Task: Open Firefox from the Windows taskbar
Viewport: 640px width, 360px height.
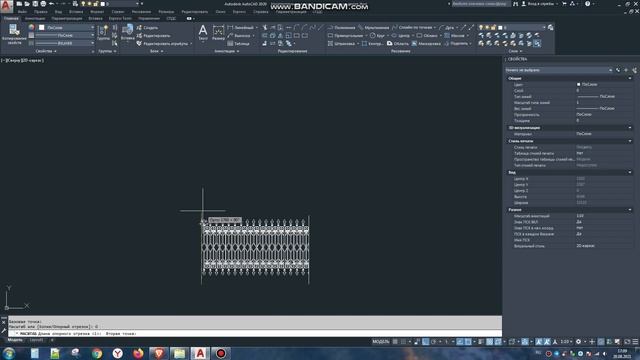Action: (x=138, y=353)
